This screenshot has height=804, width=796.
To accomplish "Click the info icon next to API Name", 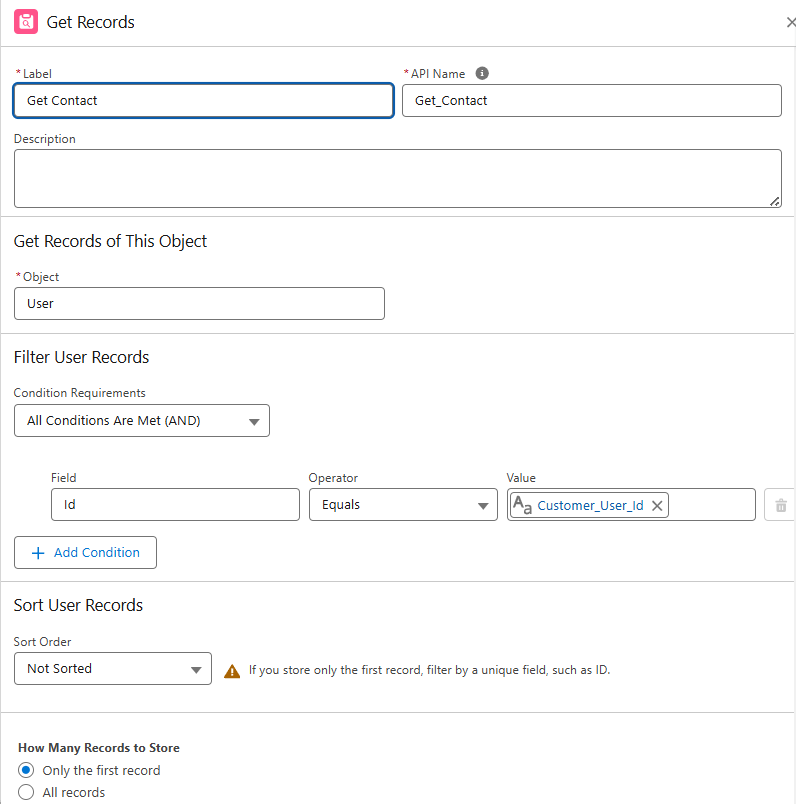I will click(x=482, y=73).
